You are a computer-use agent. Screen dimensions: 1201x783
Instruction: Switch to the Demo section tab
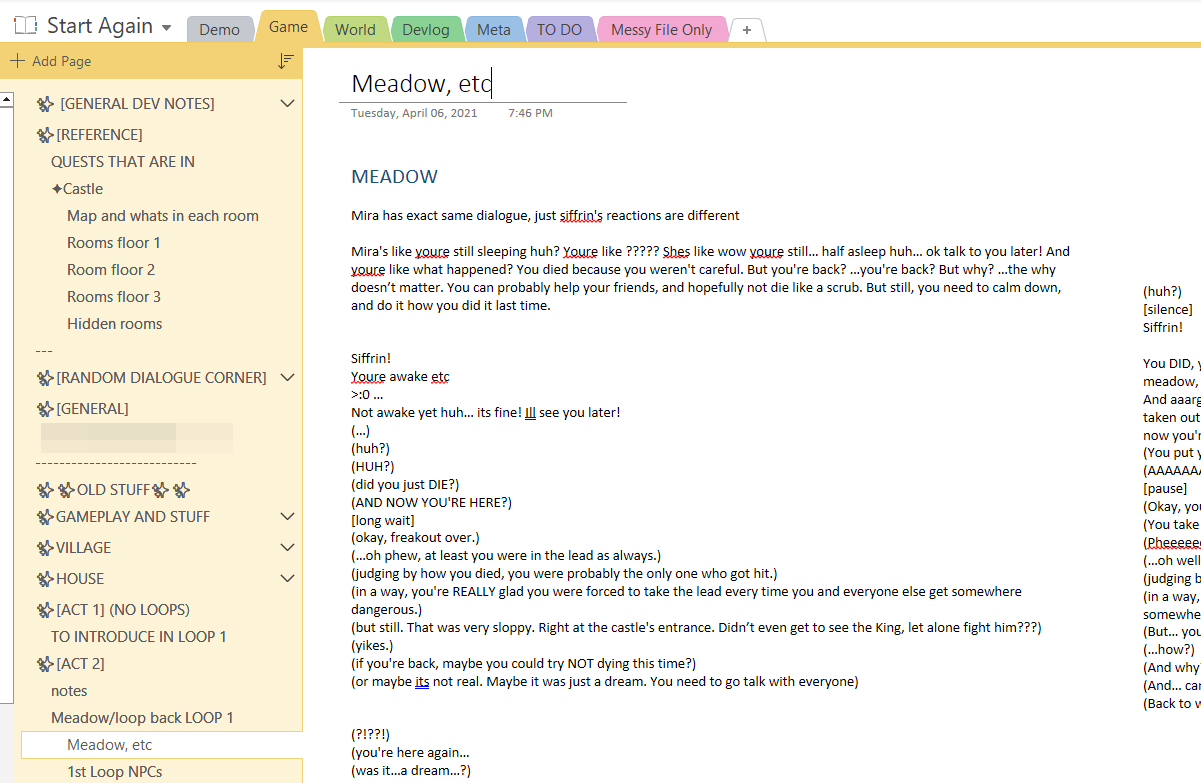pyautogui.click(x=219, y=30)
